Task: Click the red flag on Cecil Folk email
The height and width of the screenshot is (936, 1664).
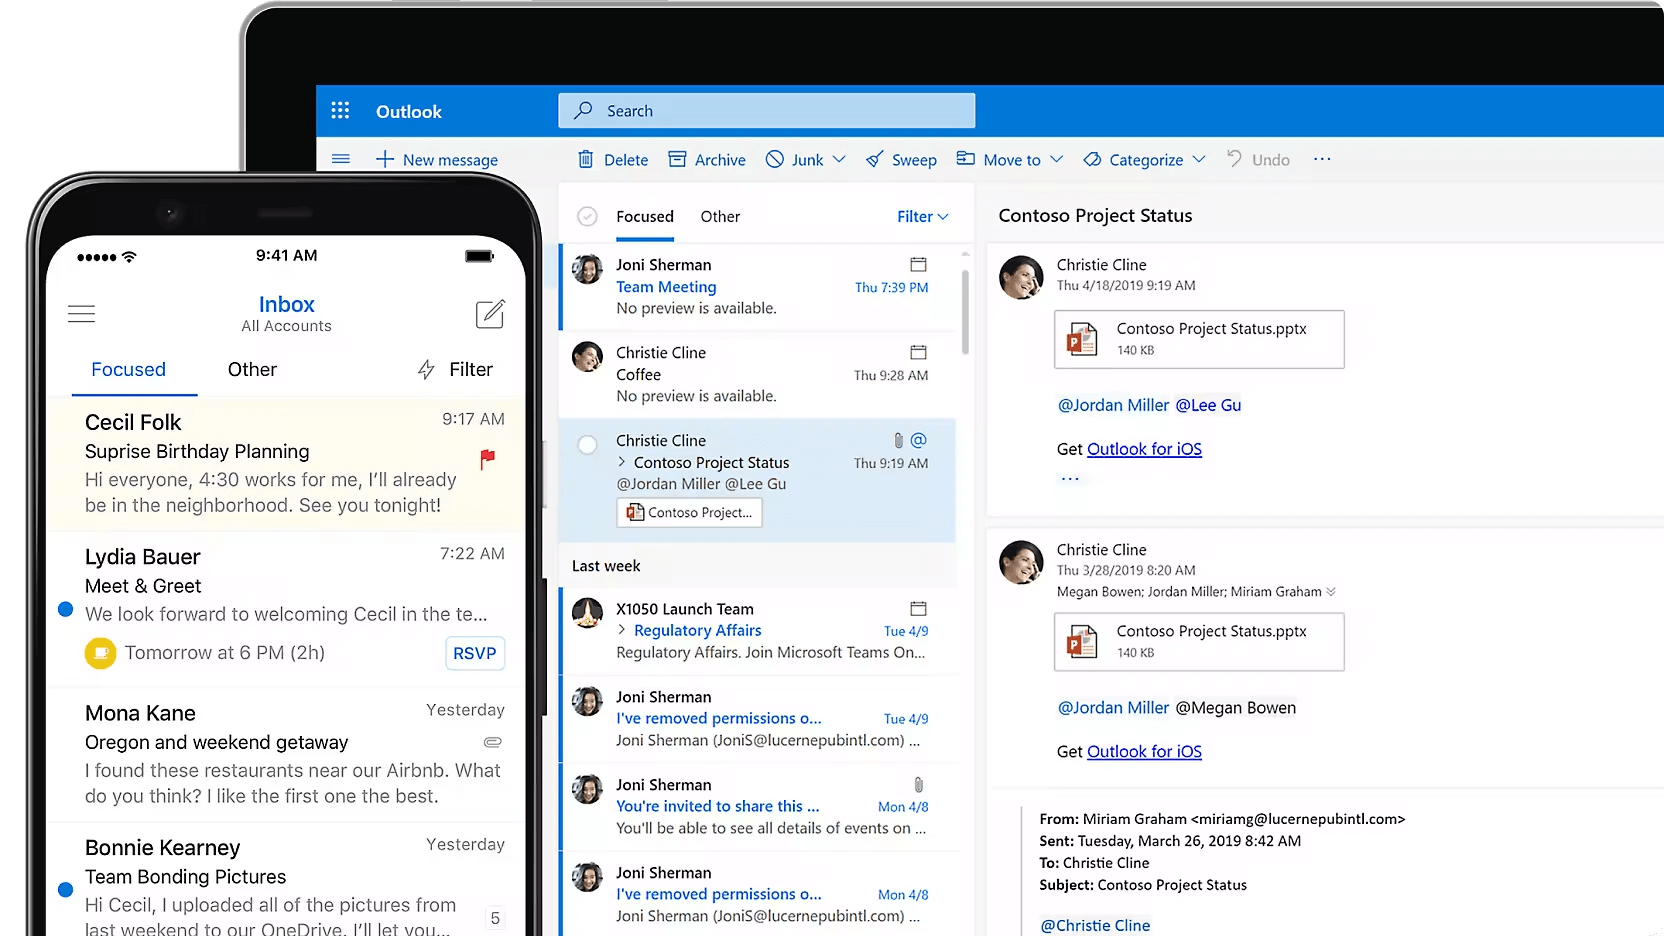Action: (487, 459)
